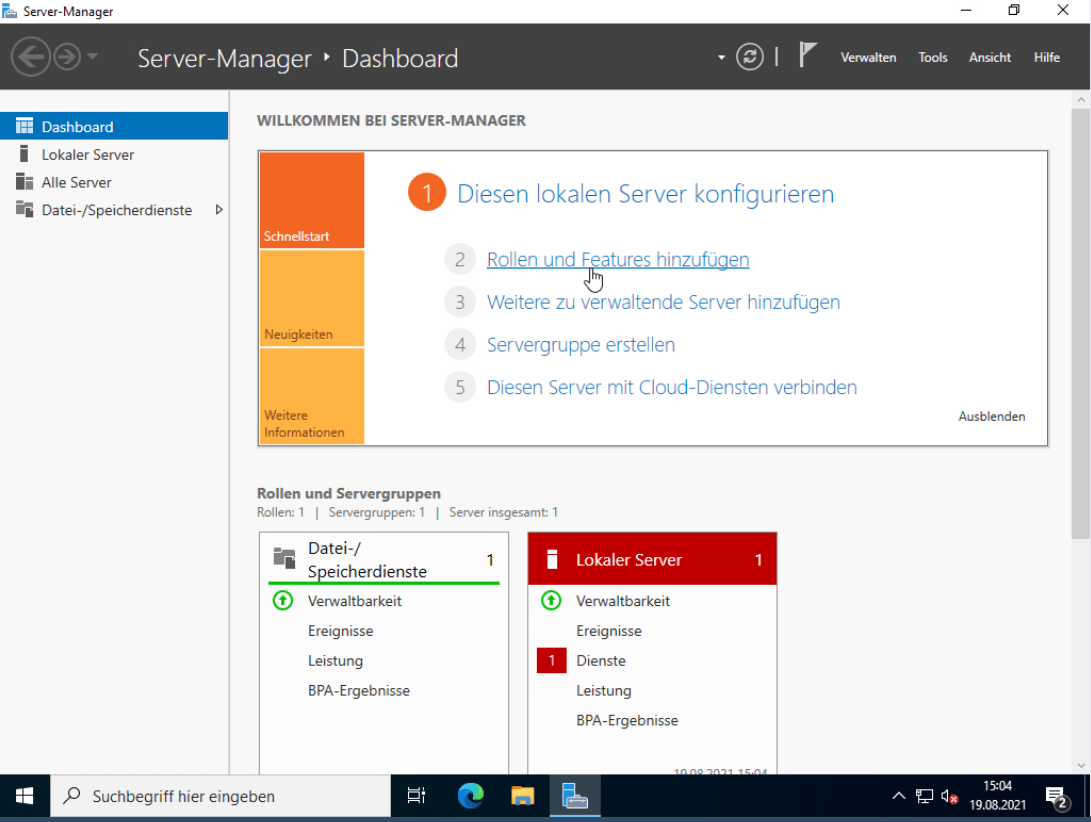Show hidden system tray icons

pyautogui.click(x=898, y=796)
